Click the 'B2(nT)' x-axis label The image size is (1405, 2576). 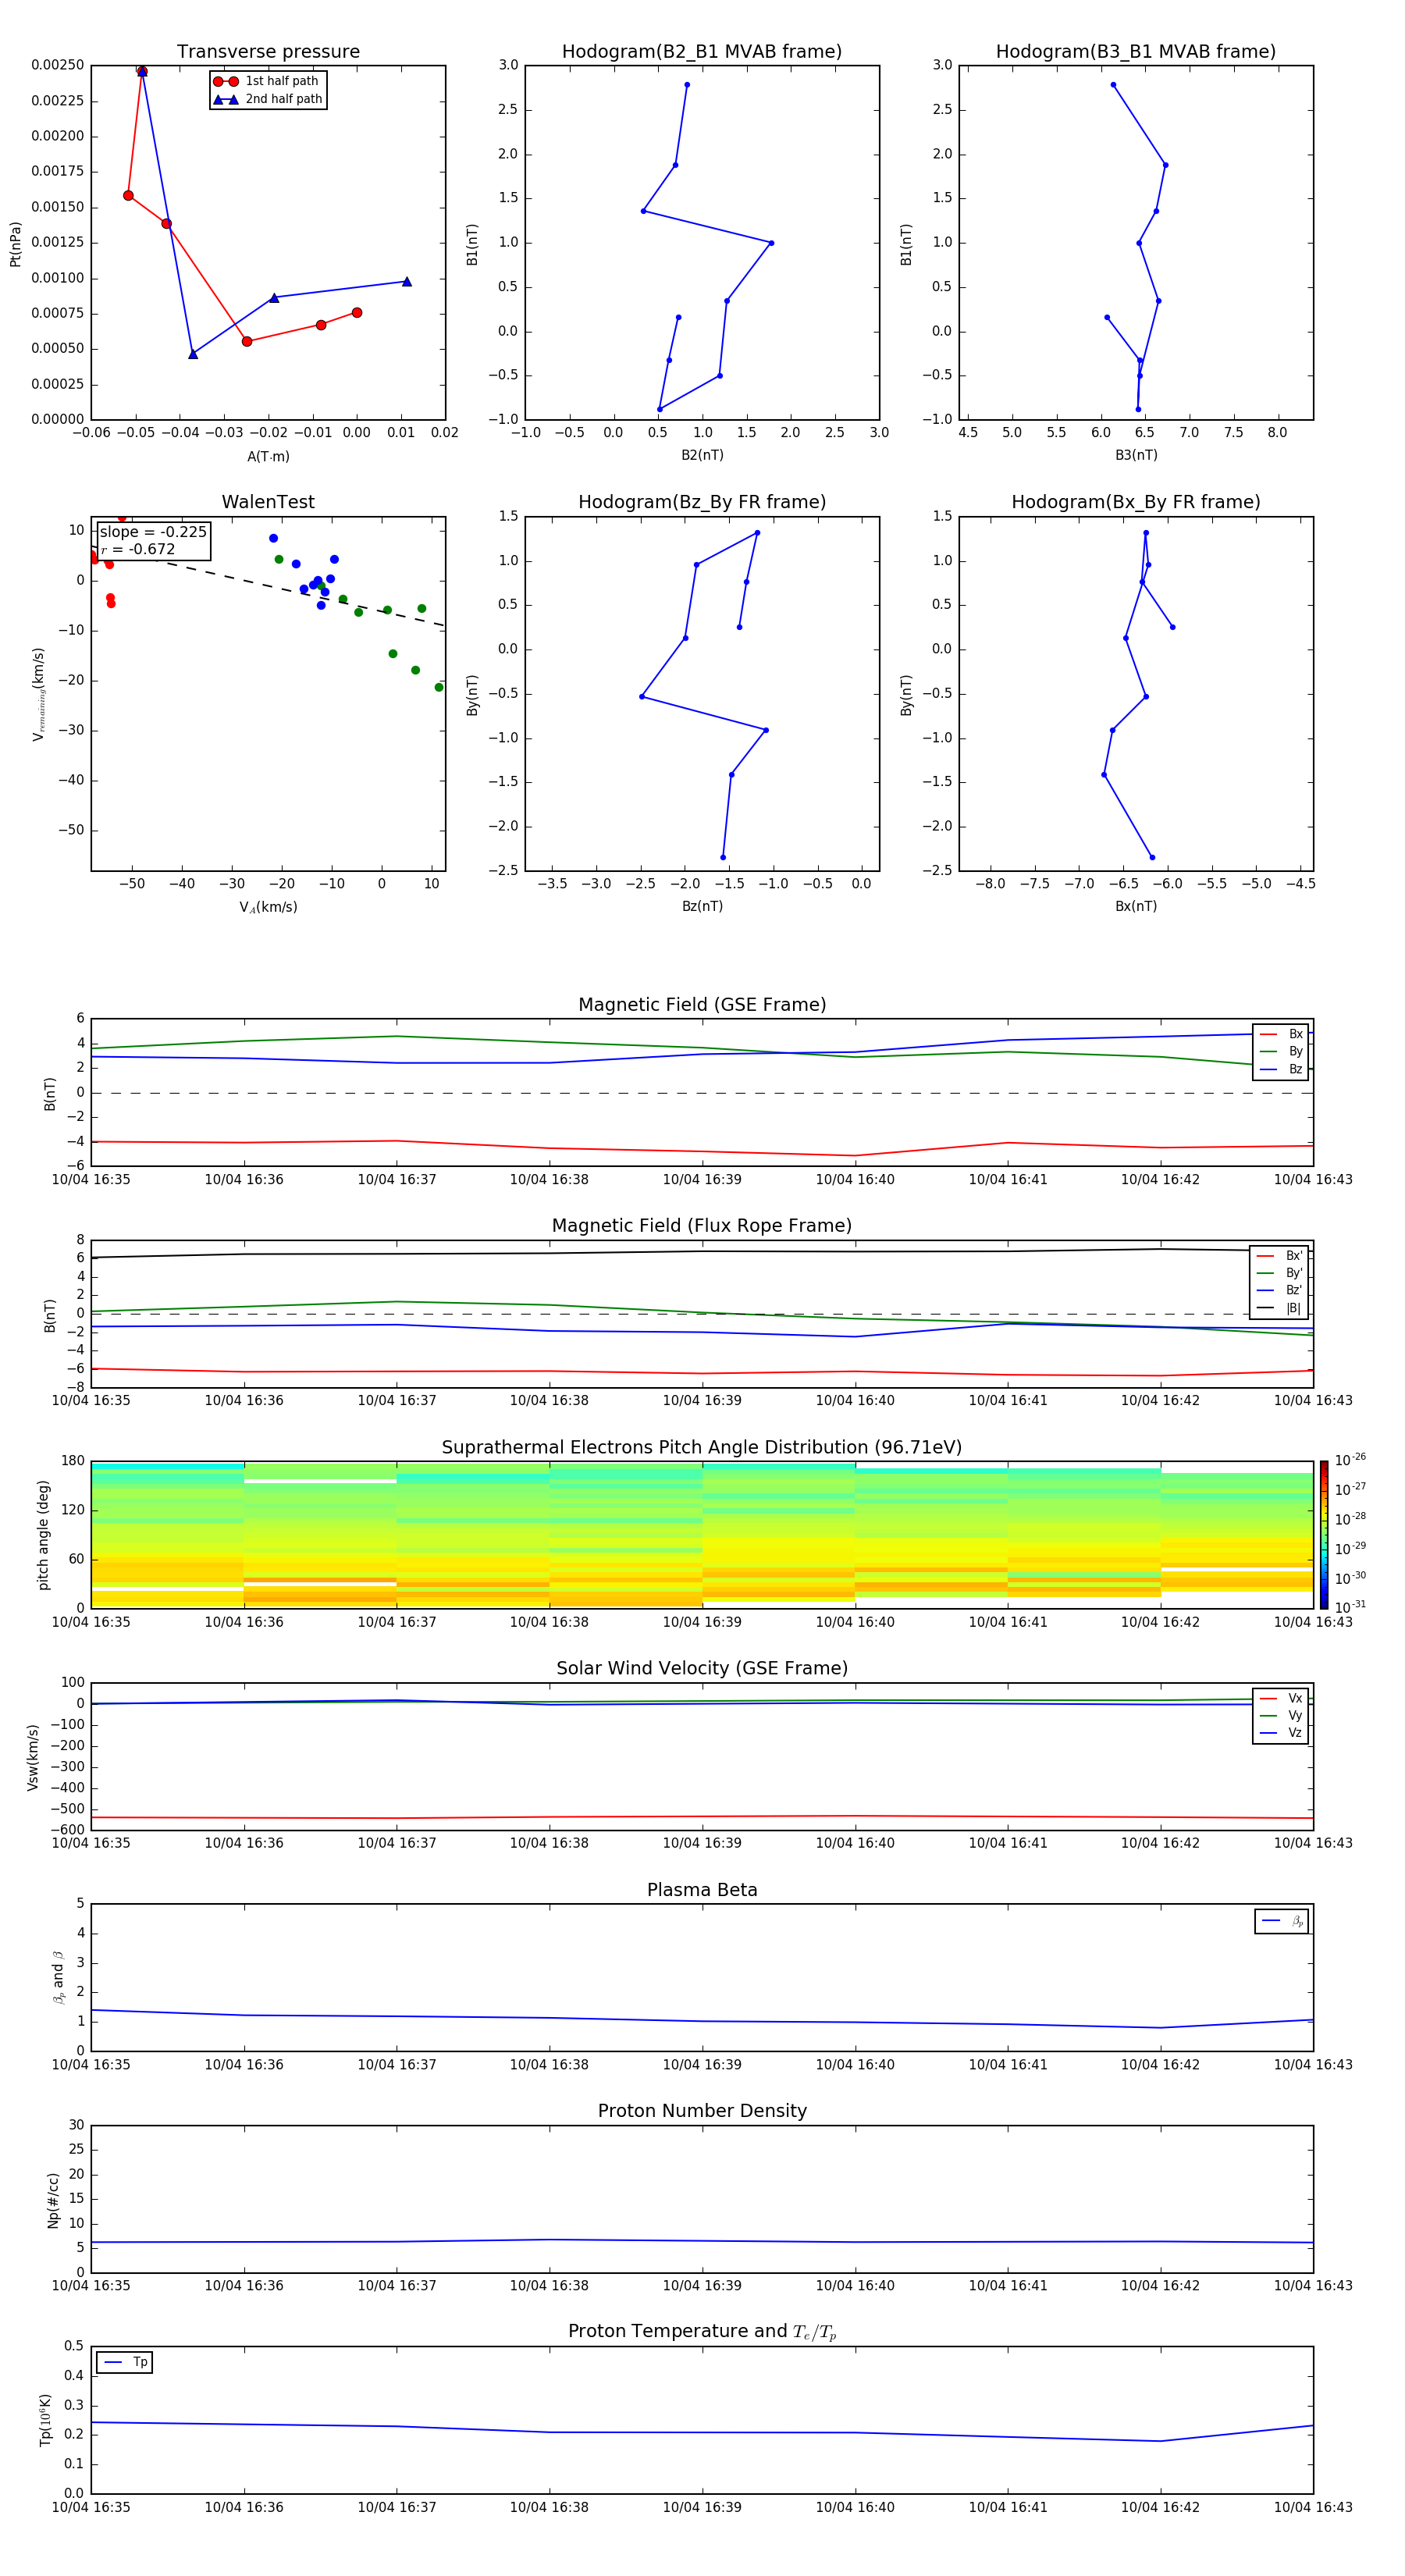pyautogui.click(x=702, y=455)
